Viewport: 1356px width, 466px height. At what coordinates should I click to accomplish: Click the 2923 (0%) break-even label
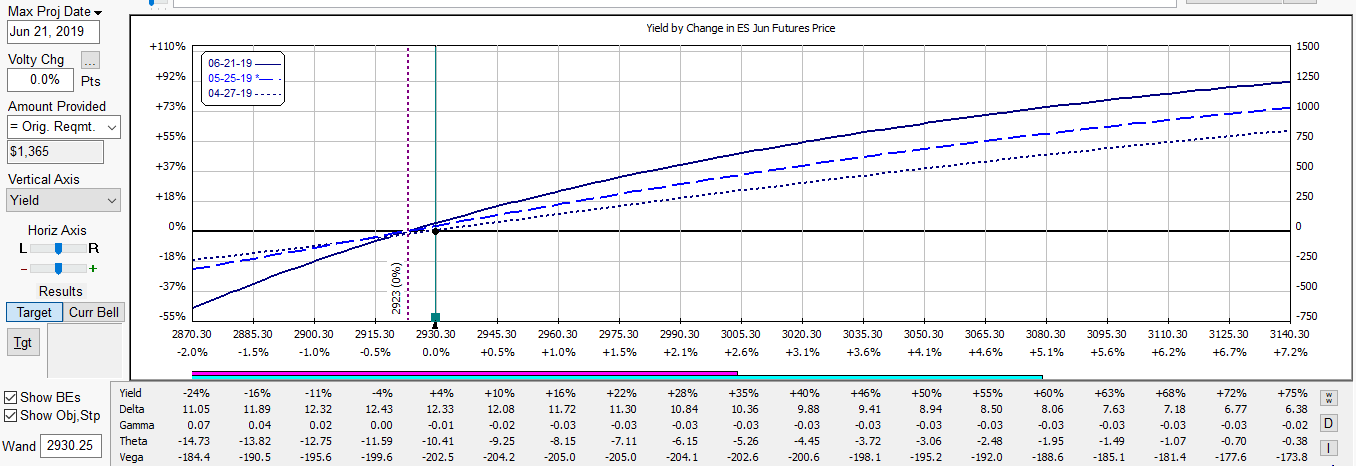tap(396, 288)
